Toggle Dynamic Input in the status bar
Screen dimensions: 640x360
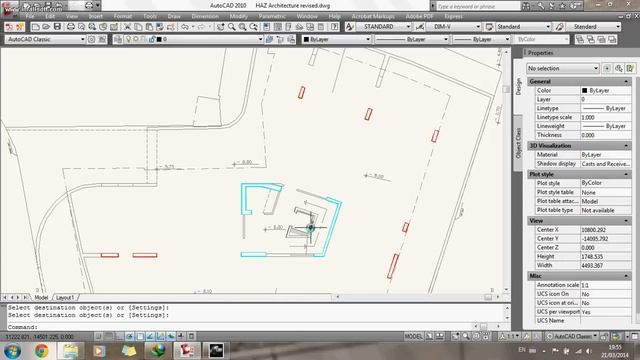(x=171, y=336)
